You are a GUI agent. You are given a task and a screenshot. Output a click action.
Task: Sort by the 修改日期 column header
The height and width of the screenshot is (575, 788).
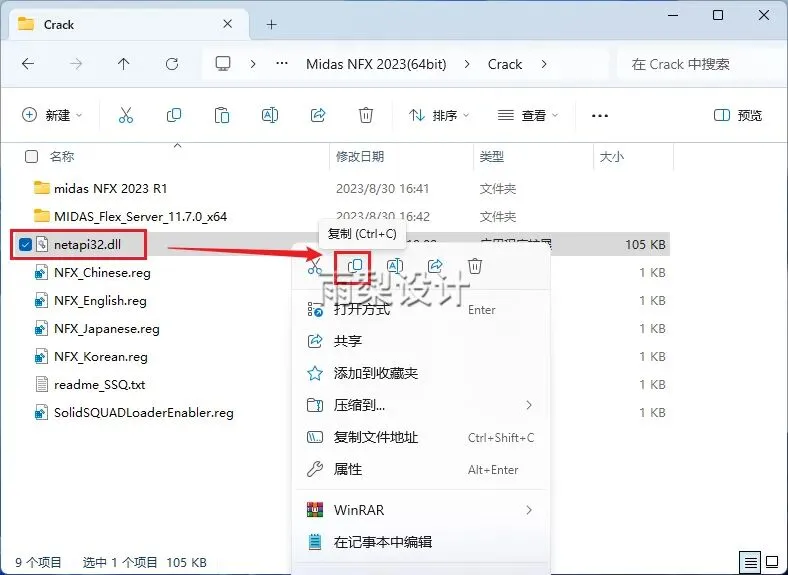360,157
